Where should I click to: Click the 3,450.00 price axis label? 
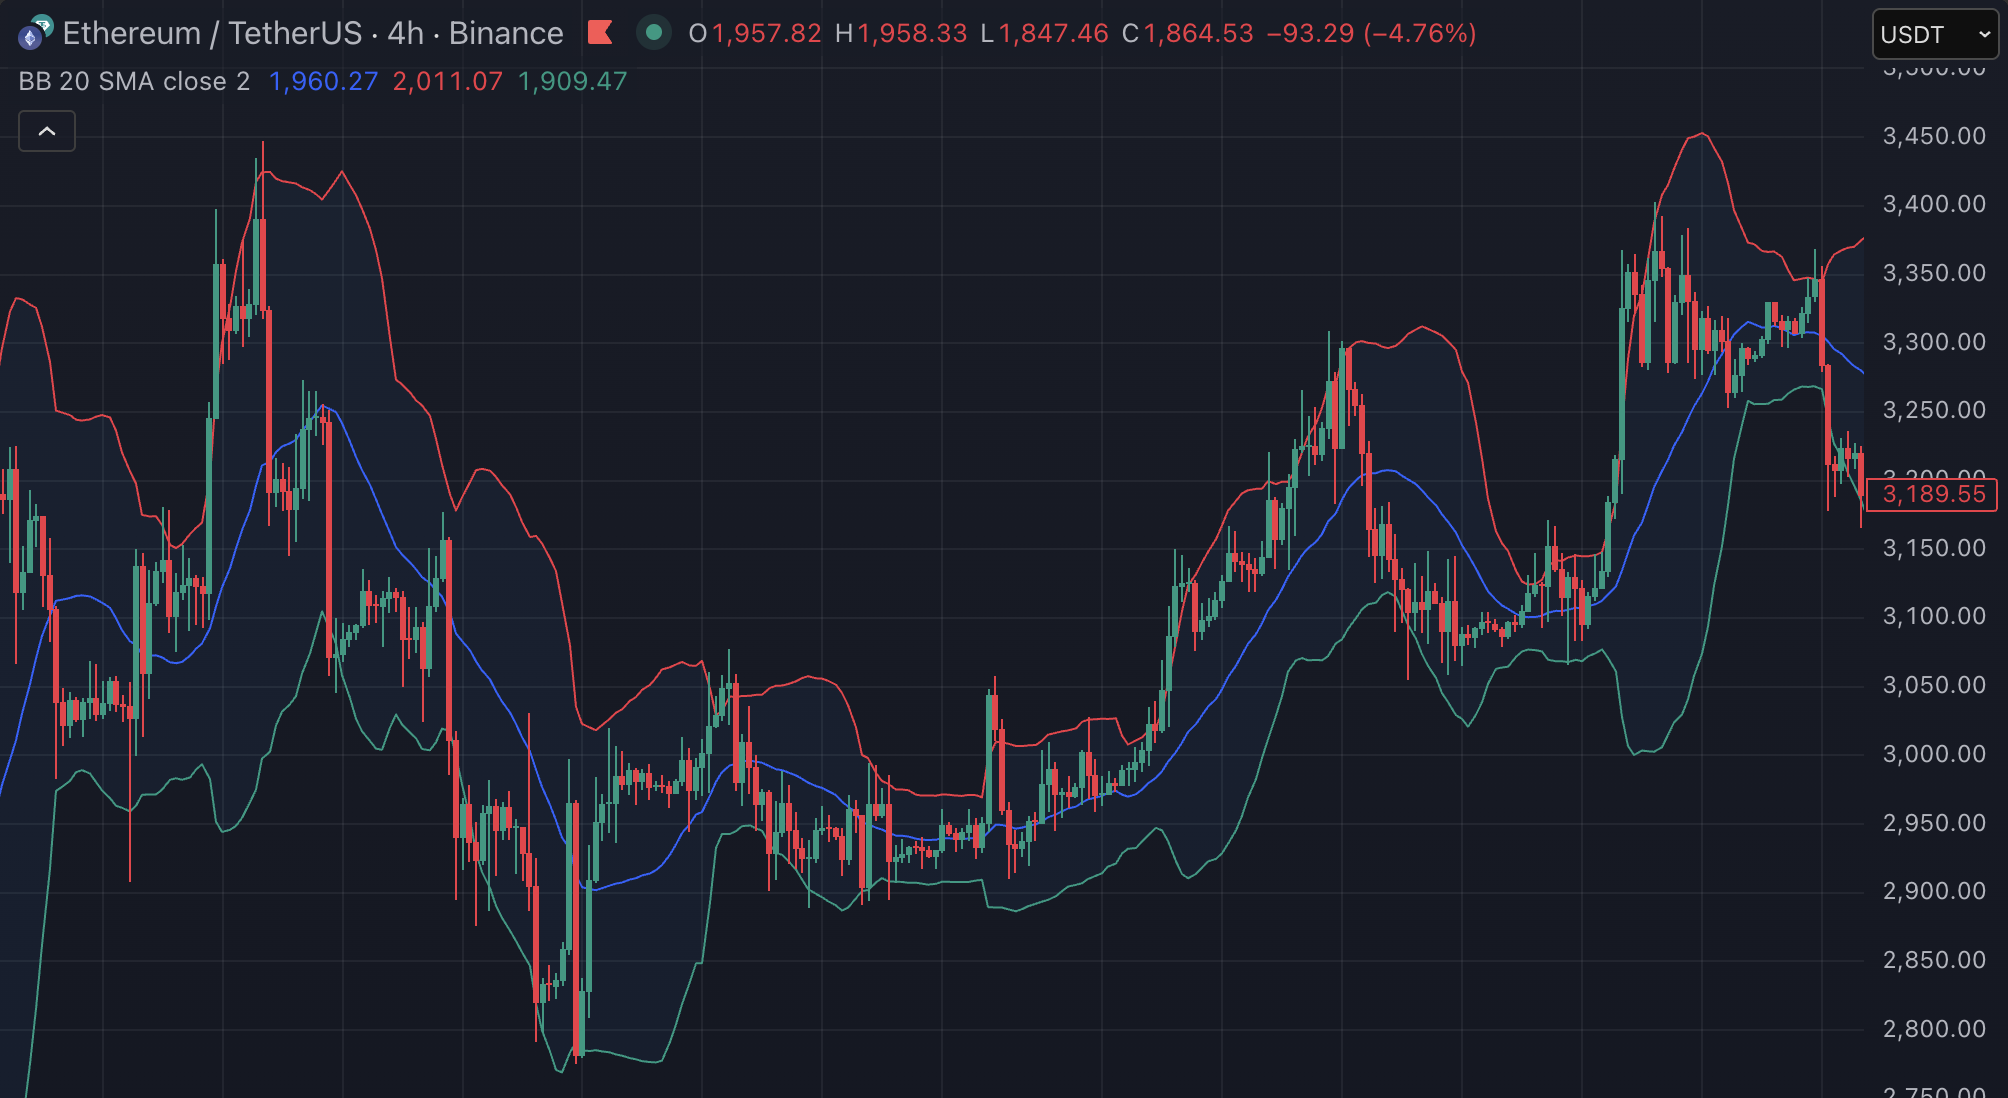(1933, 136)
